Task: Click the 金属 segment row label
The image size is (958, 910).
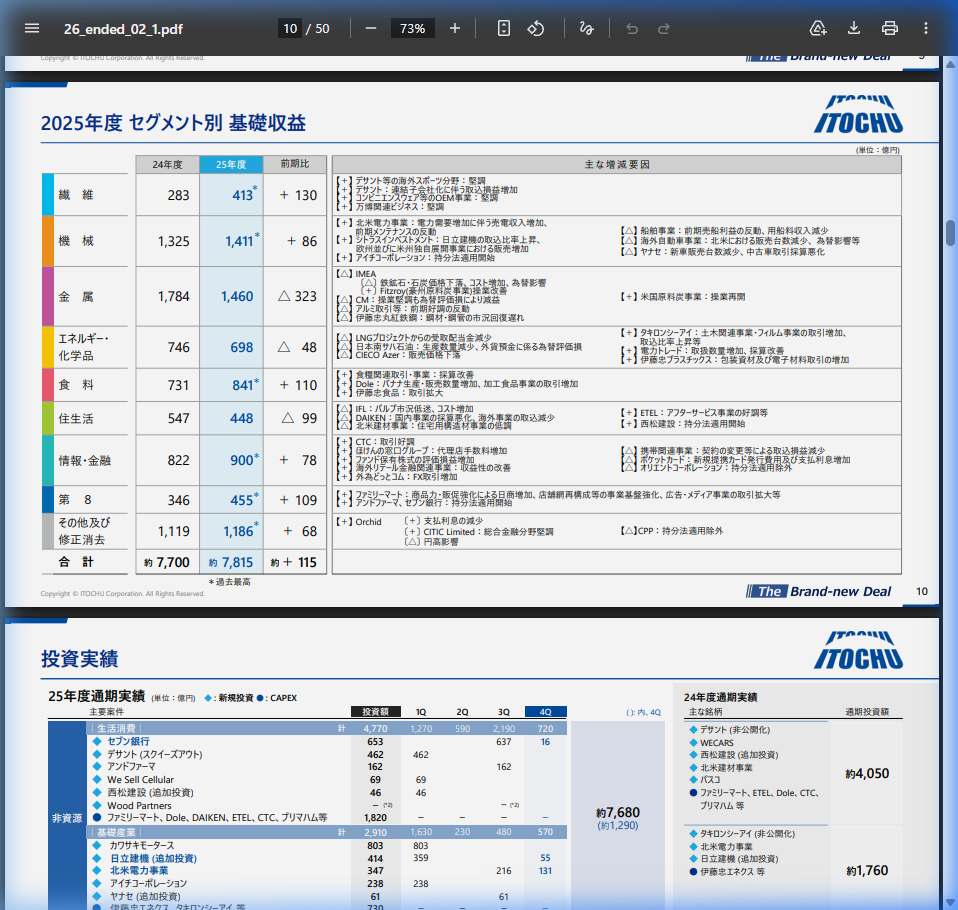Action: point(76,296)
